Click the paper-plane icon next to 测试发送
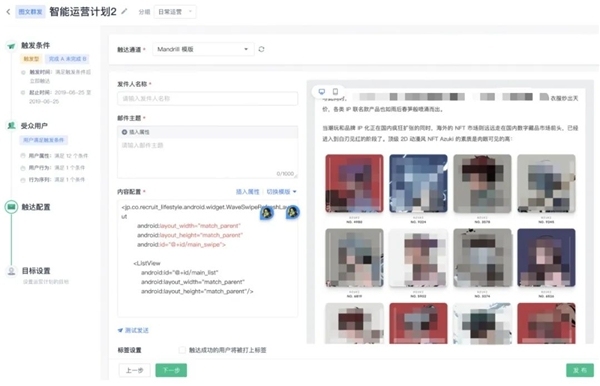This screenshot has height=386, width=600. pos(120,330)
